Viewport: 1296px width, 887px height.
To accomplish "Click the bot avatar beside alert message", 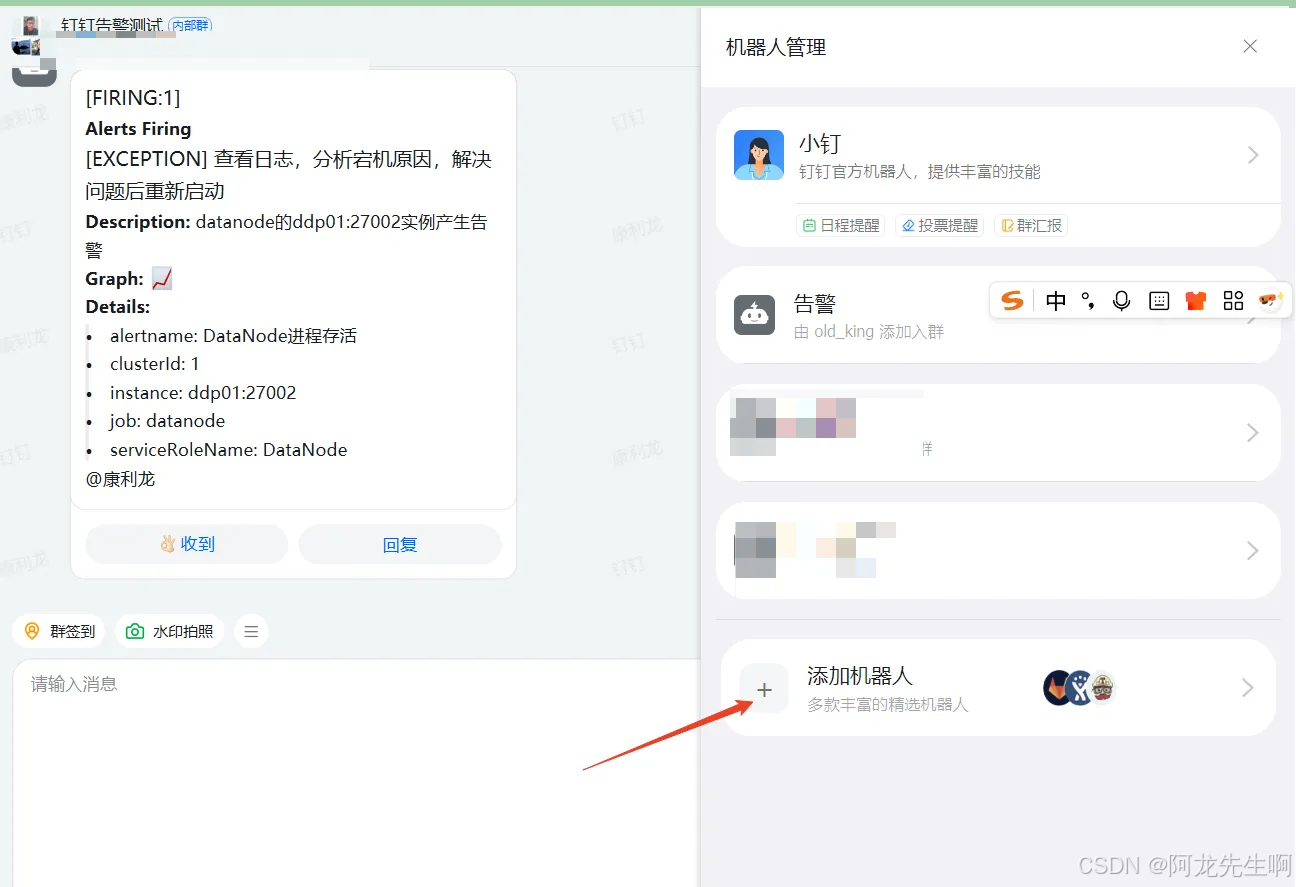I will 34,74.
